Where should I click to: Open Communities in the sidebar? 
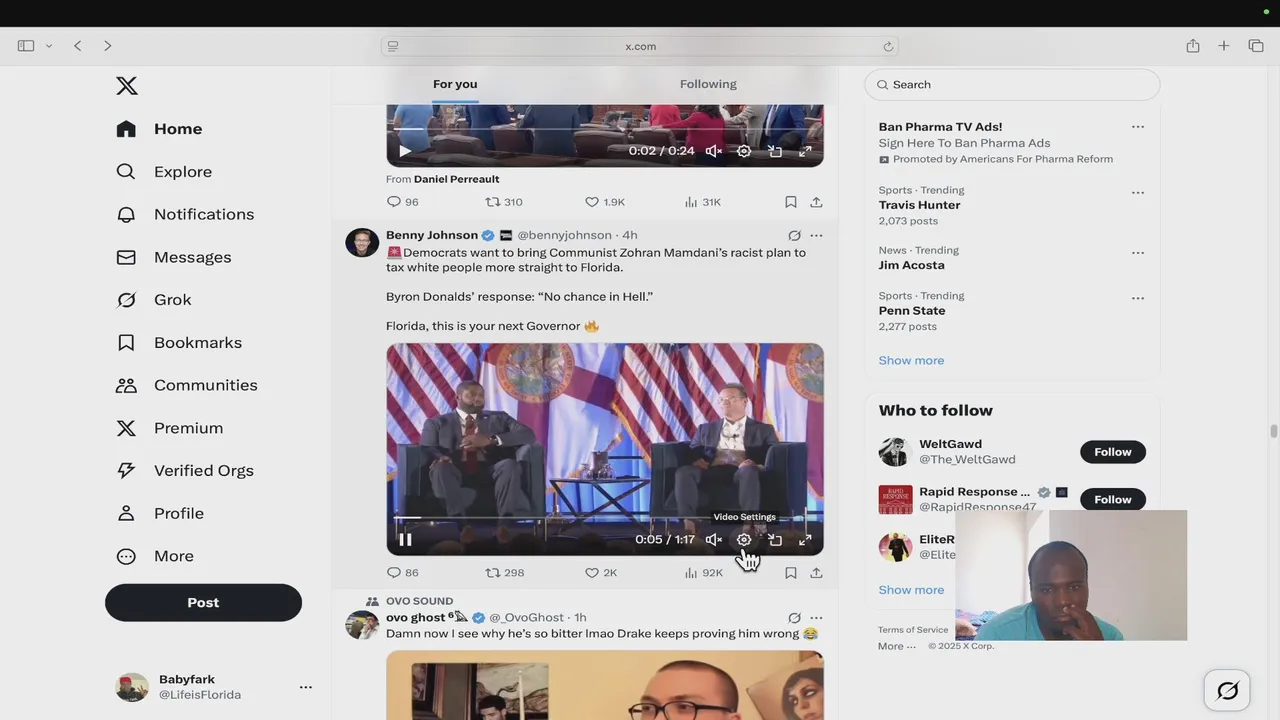[186, 385]
